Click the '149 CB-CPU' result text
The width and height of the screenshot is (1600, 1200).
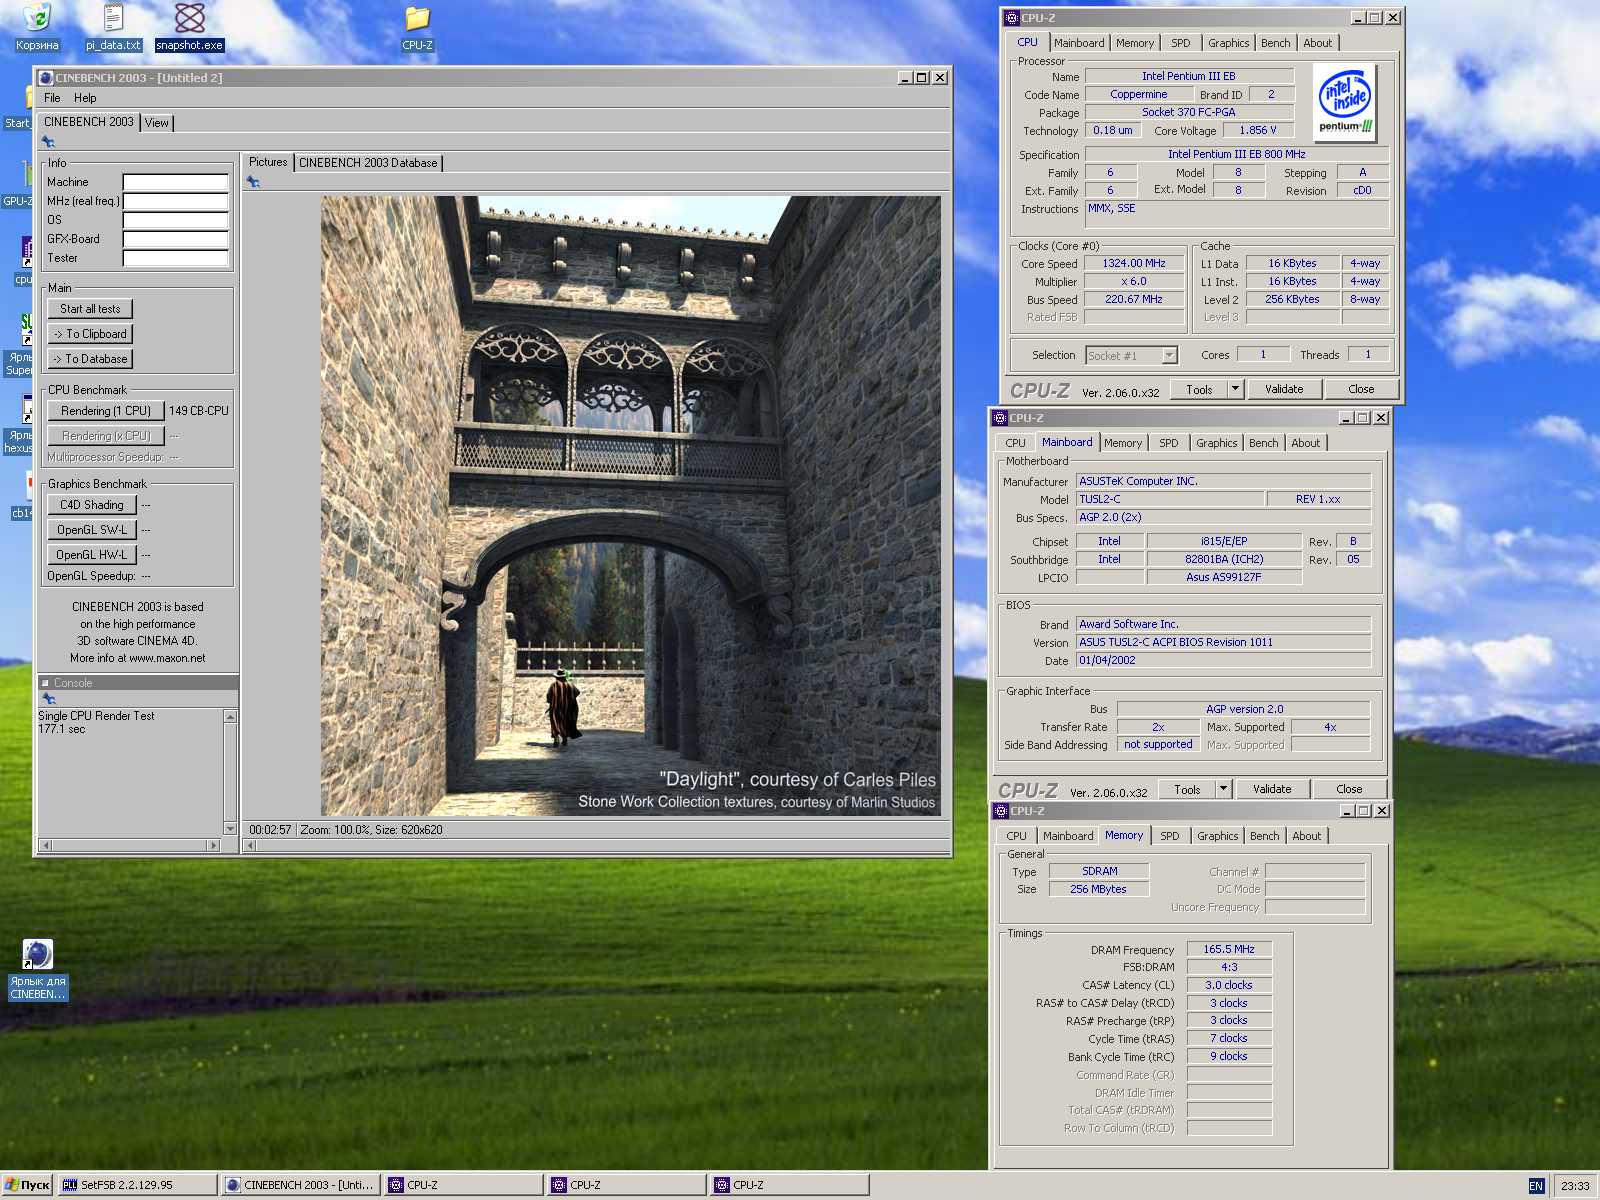click(198, 411)
